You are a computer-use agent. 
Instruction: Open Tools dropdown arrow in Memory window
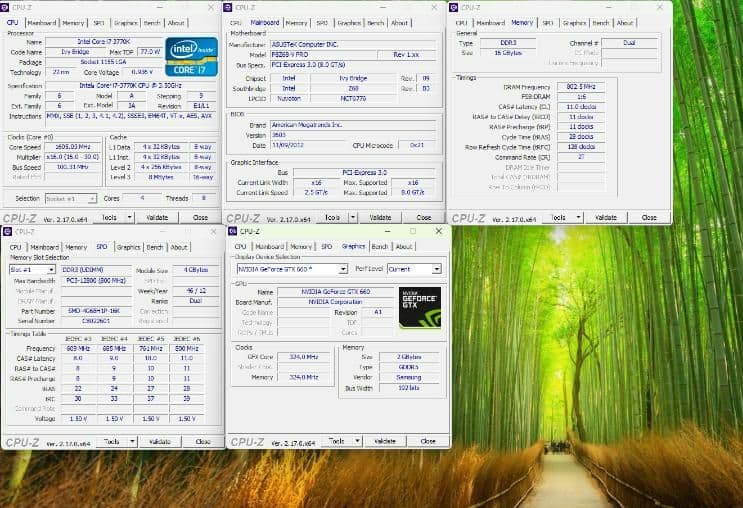coord(578,218)
